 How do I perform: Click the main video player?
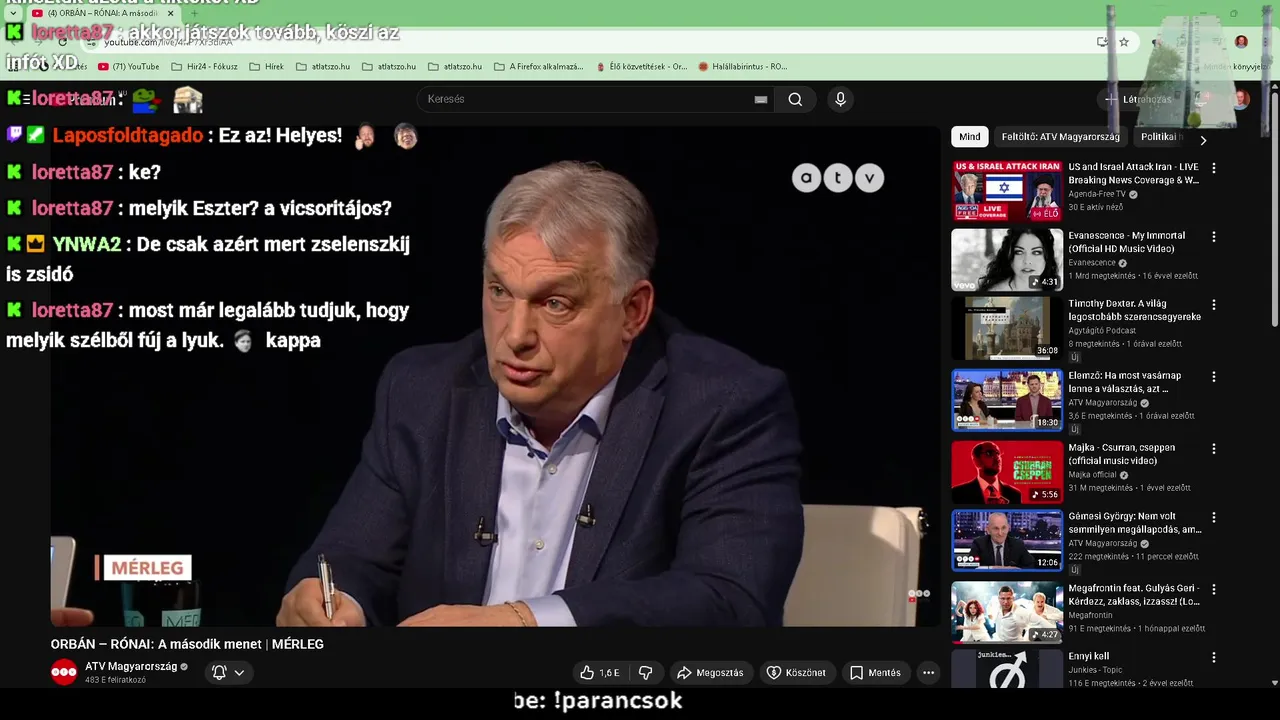[x=495, y=377]
